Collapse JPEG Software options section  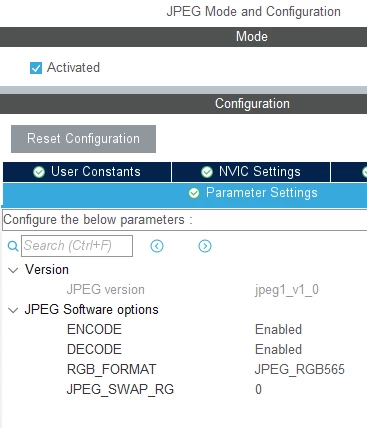pos(13,310)
